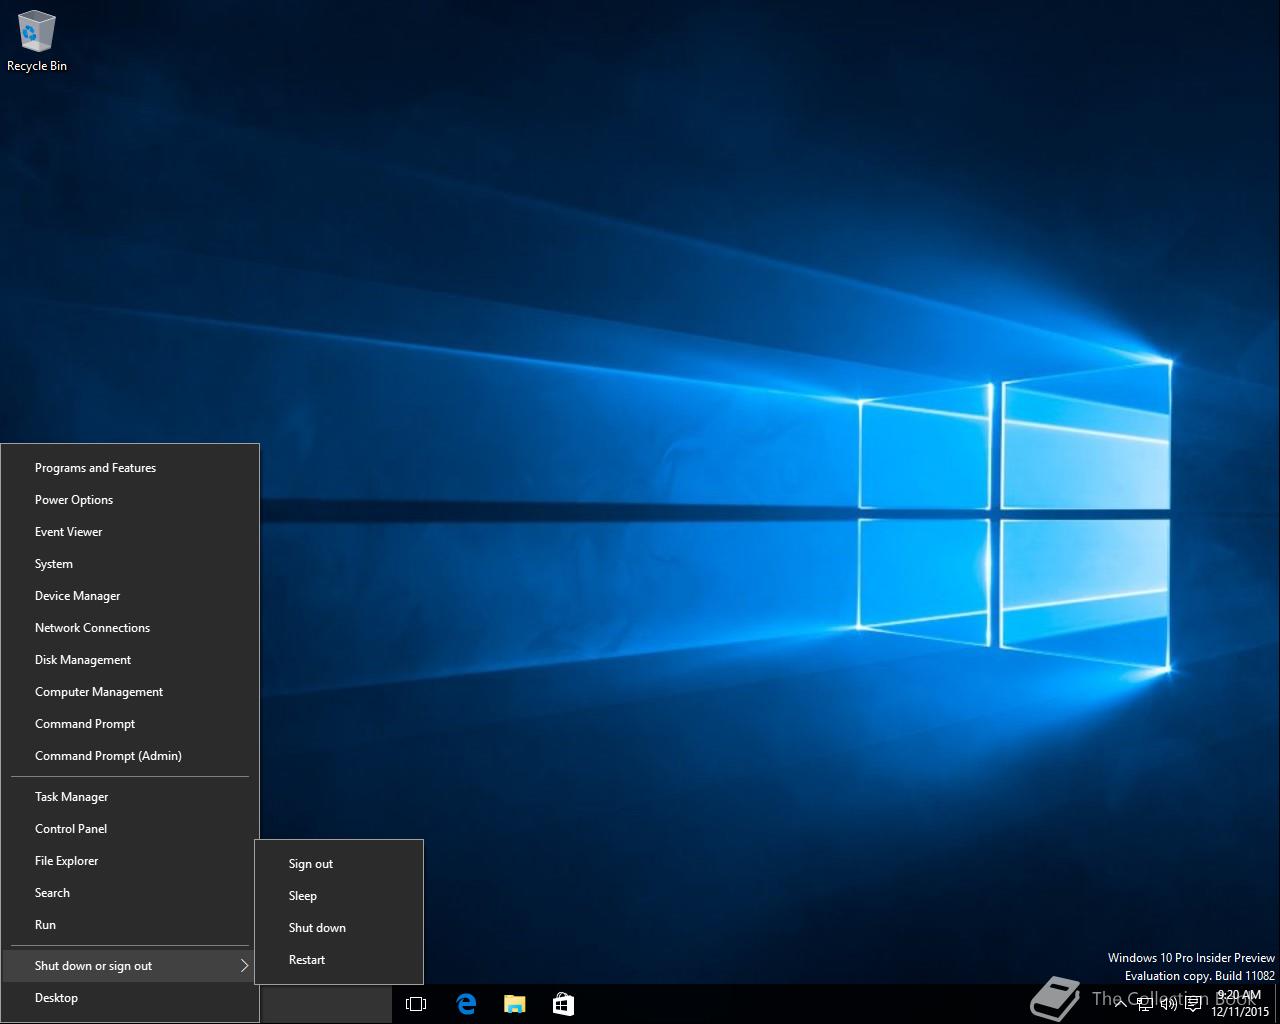This screenshot has width=1280, height=1024.
Task: Open Event Viewer
Action: [130, 532]
